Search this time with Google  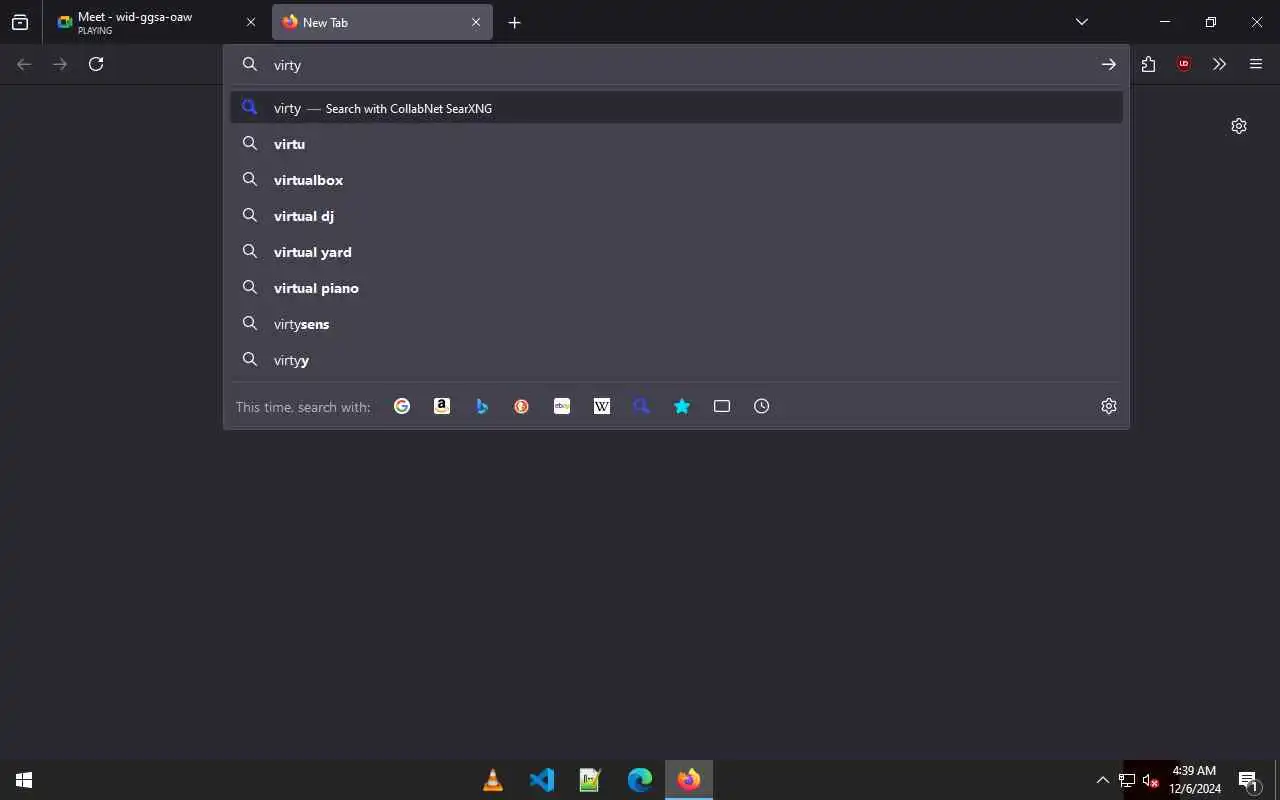[x=402, y=406]
